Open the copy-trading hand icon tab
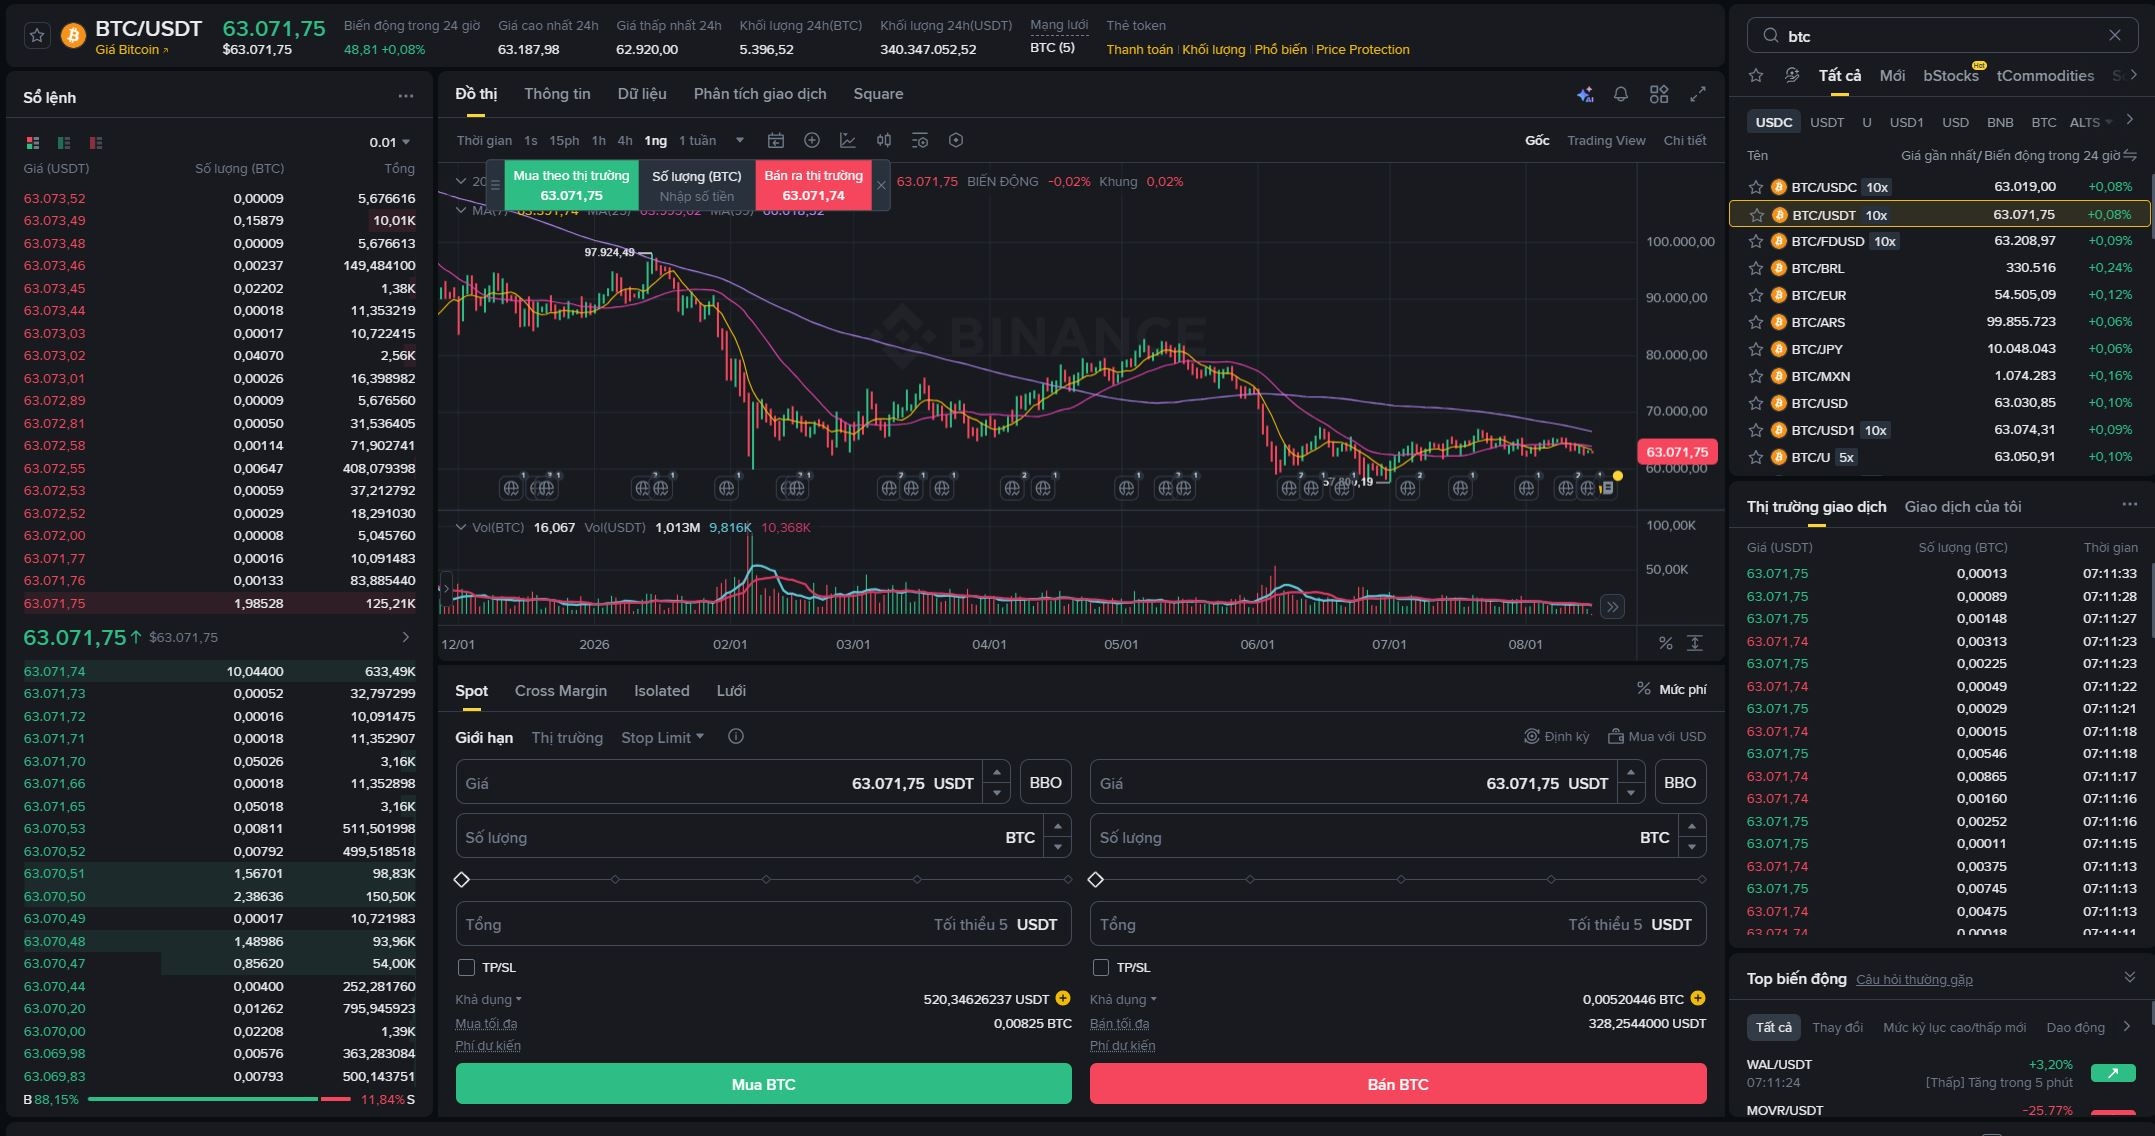The height and width of the screenshot is (1136, 2155). click(1792, 75)
